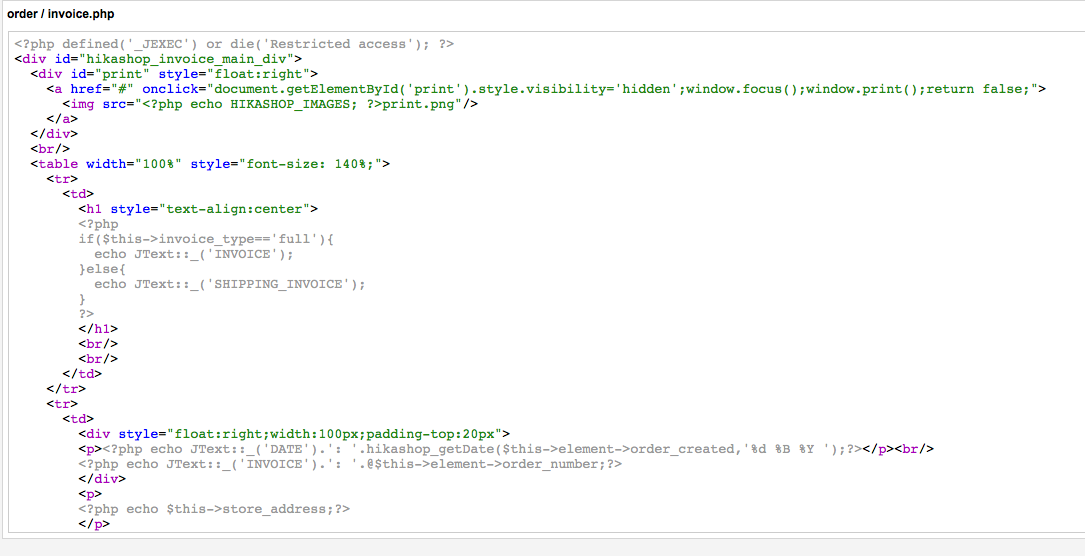Place cursor in the PHP defined('_JEXEC') line
Image resolution: width=1085 pixels, height=556 pixels.
234,44
